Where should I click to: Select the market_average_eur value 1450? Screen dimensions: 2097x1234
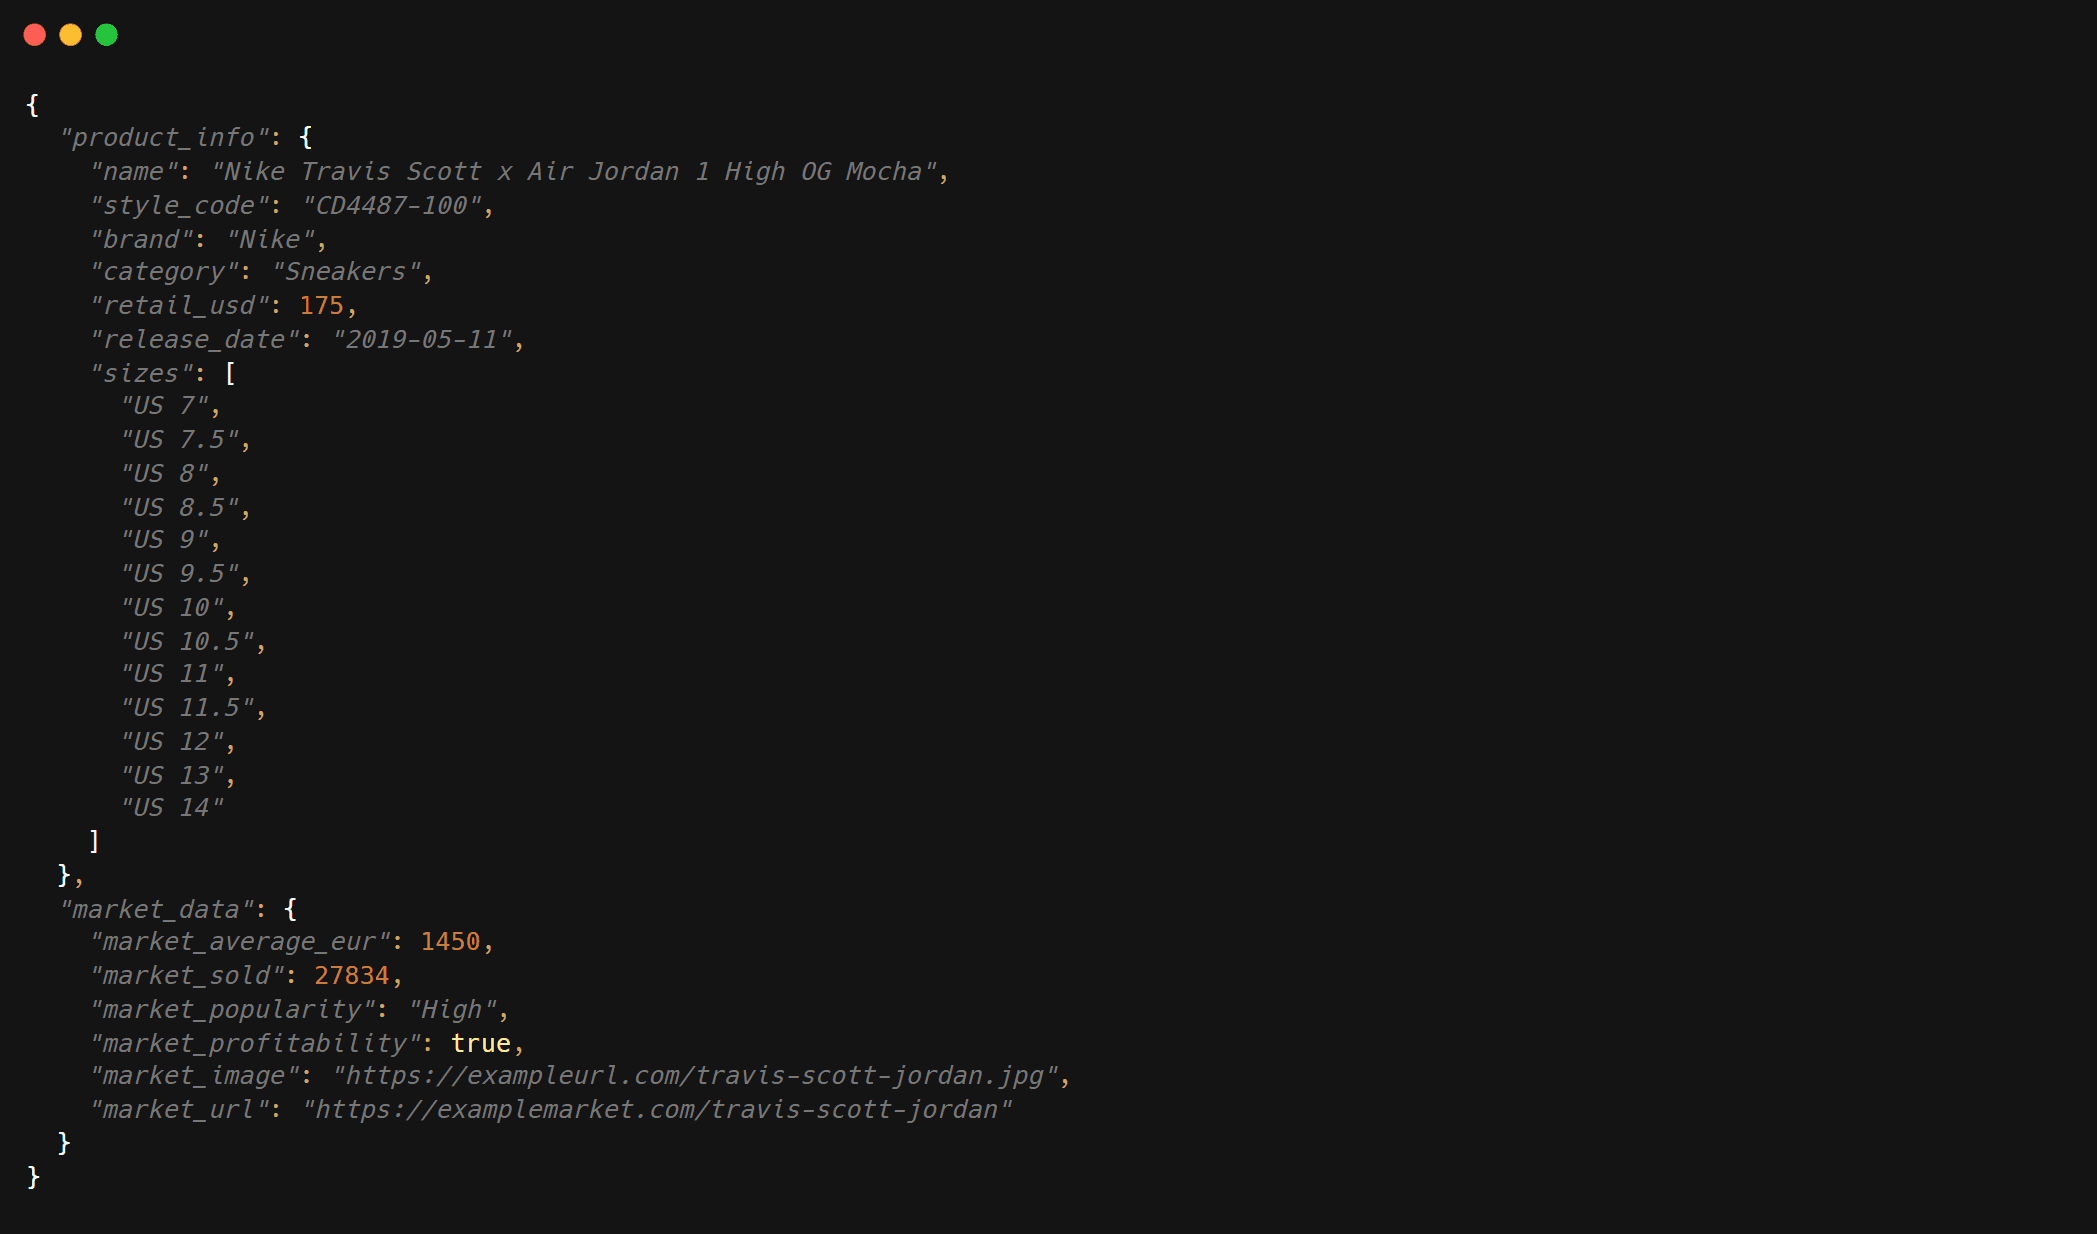pyautogui.click(x=451, y=941)
